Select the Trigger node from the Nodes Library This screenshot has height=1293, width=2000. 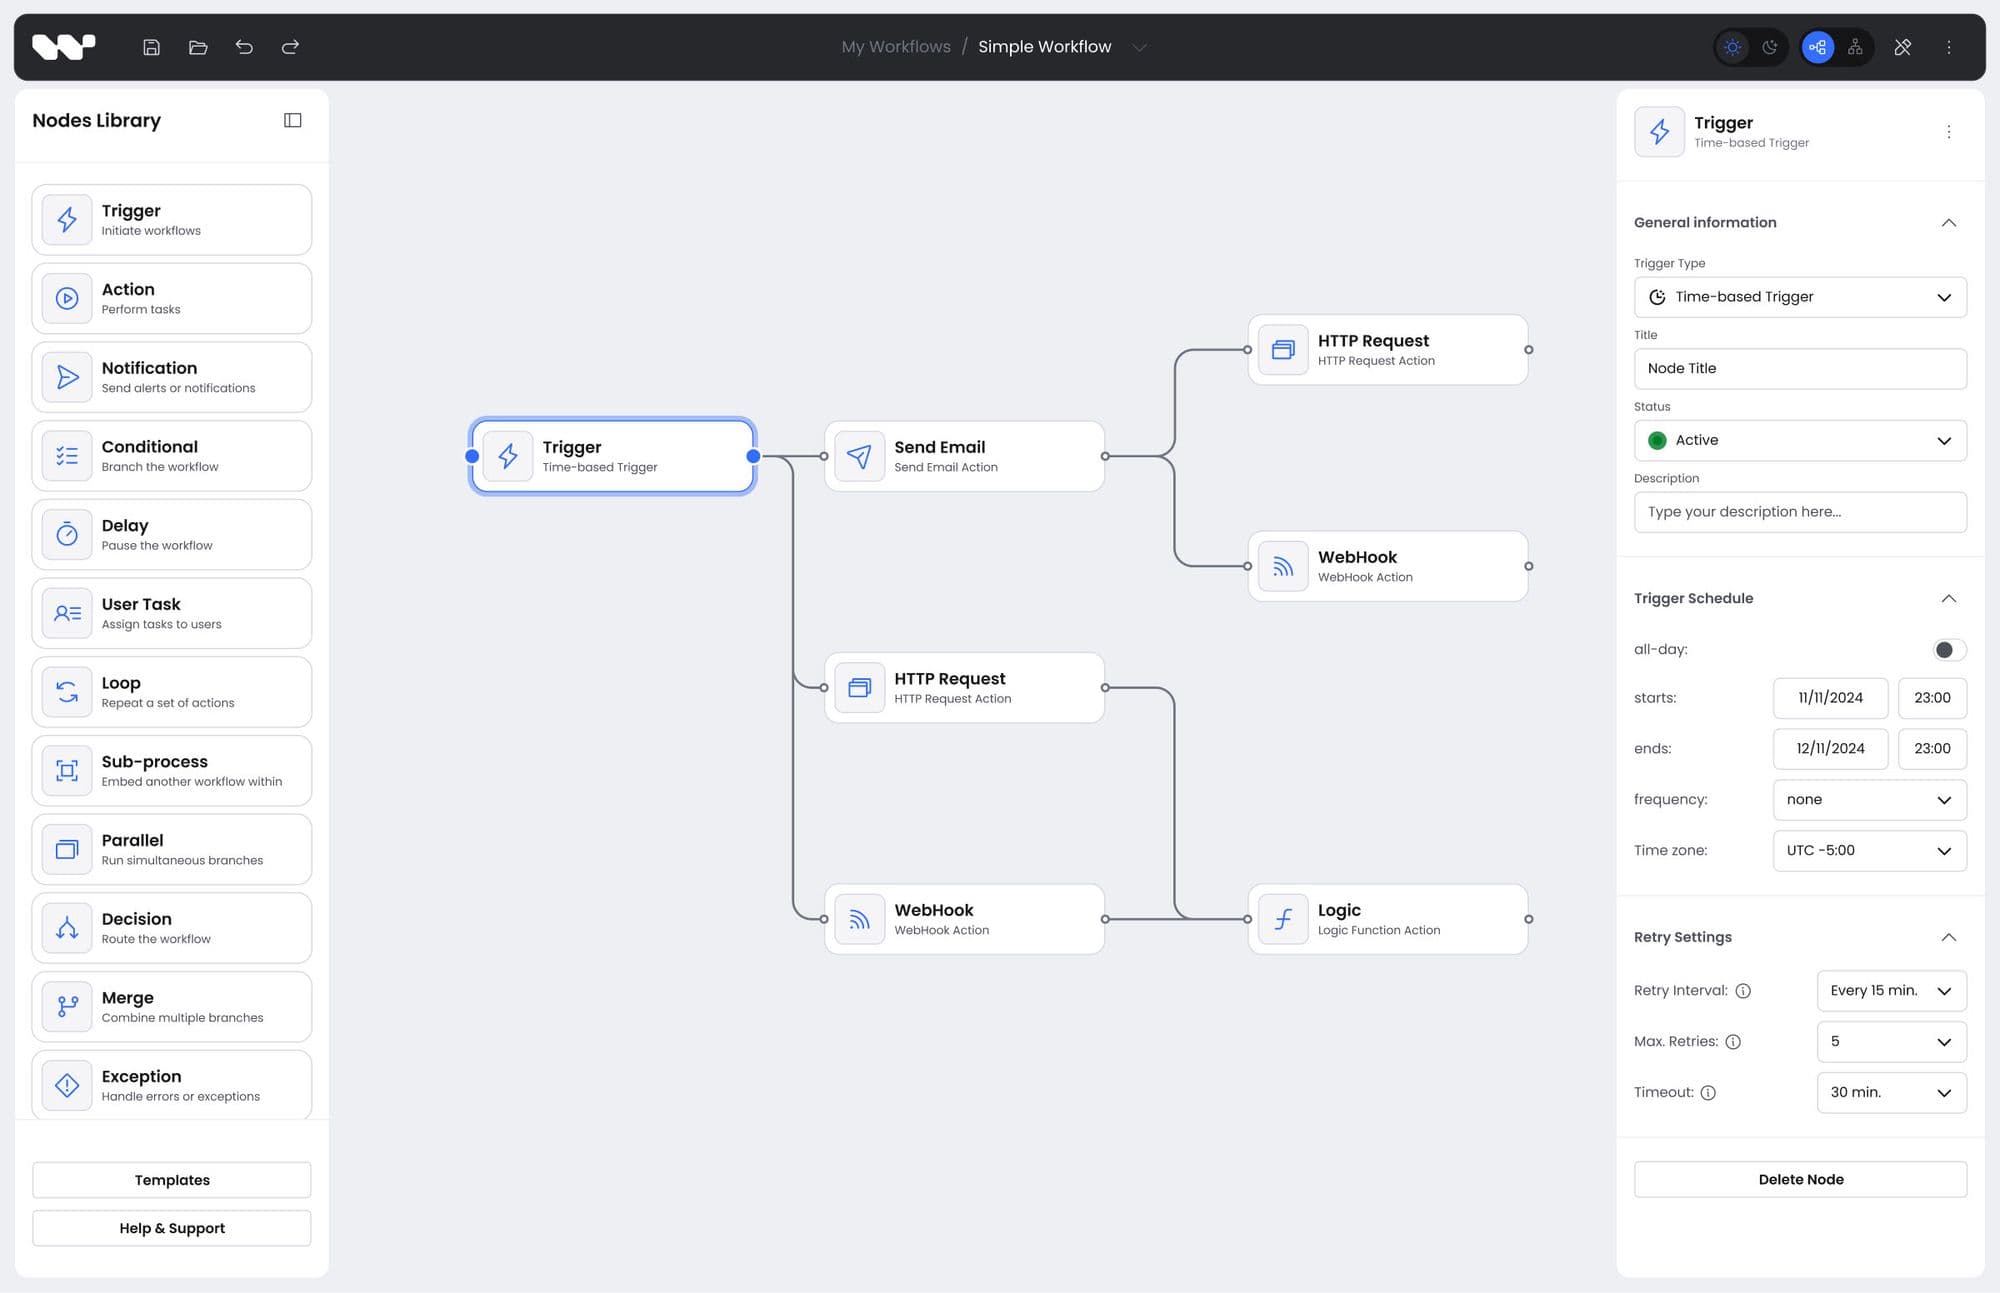coord(170,219)
